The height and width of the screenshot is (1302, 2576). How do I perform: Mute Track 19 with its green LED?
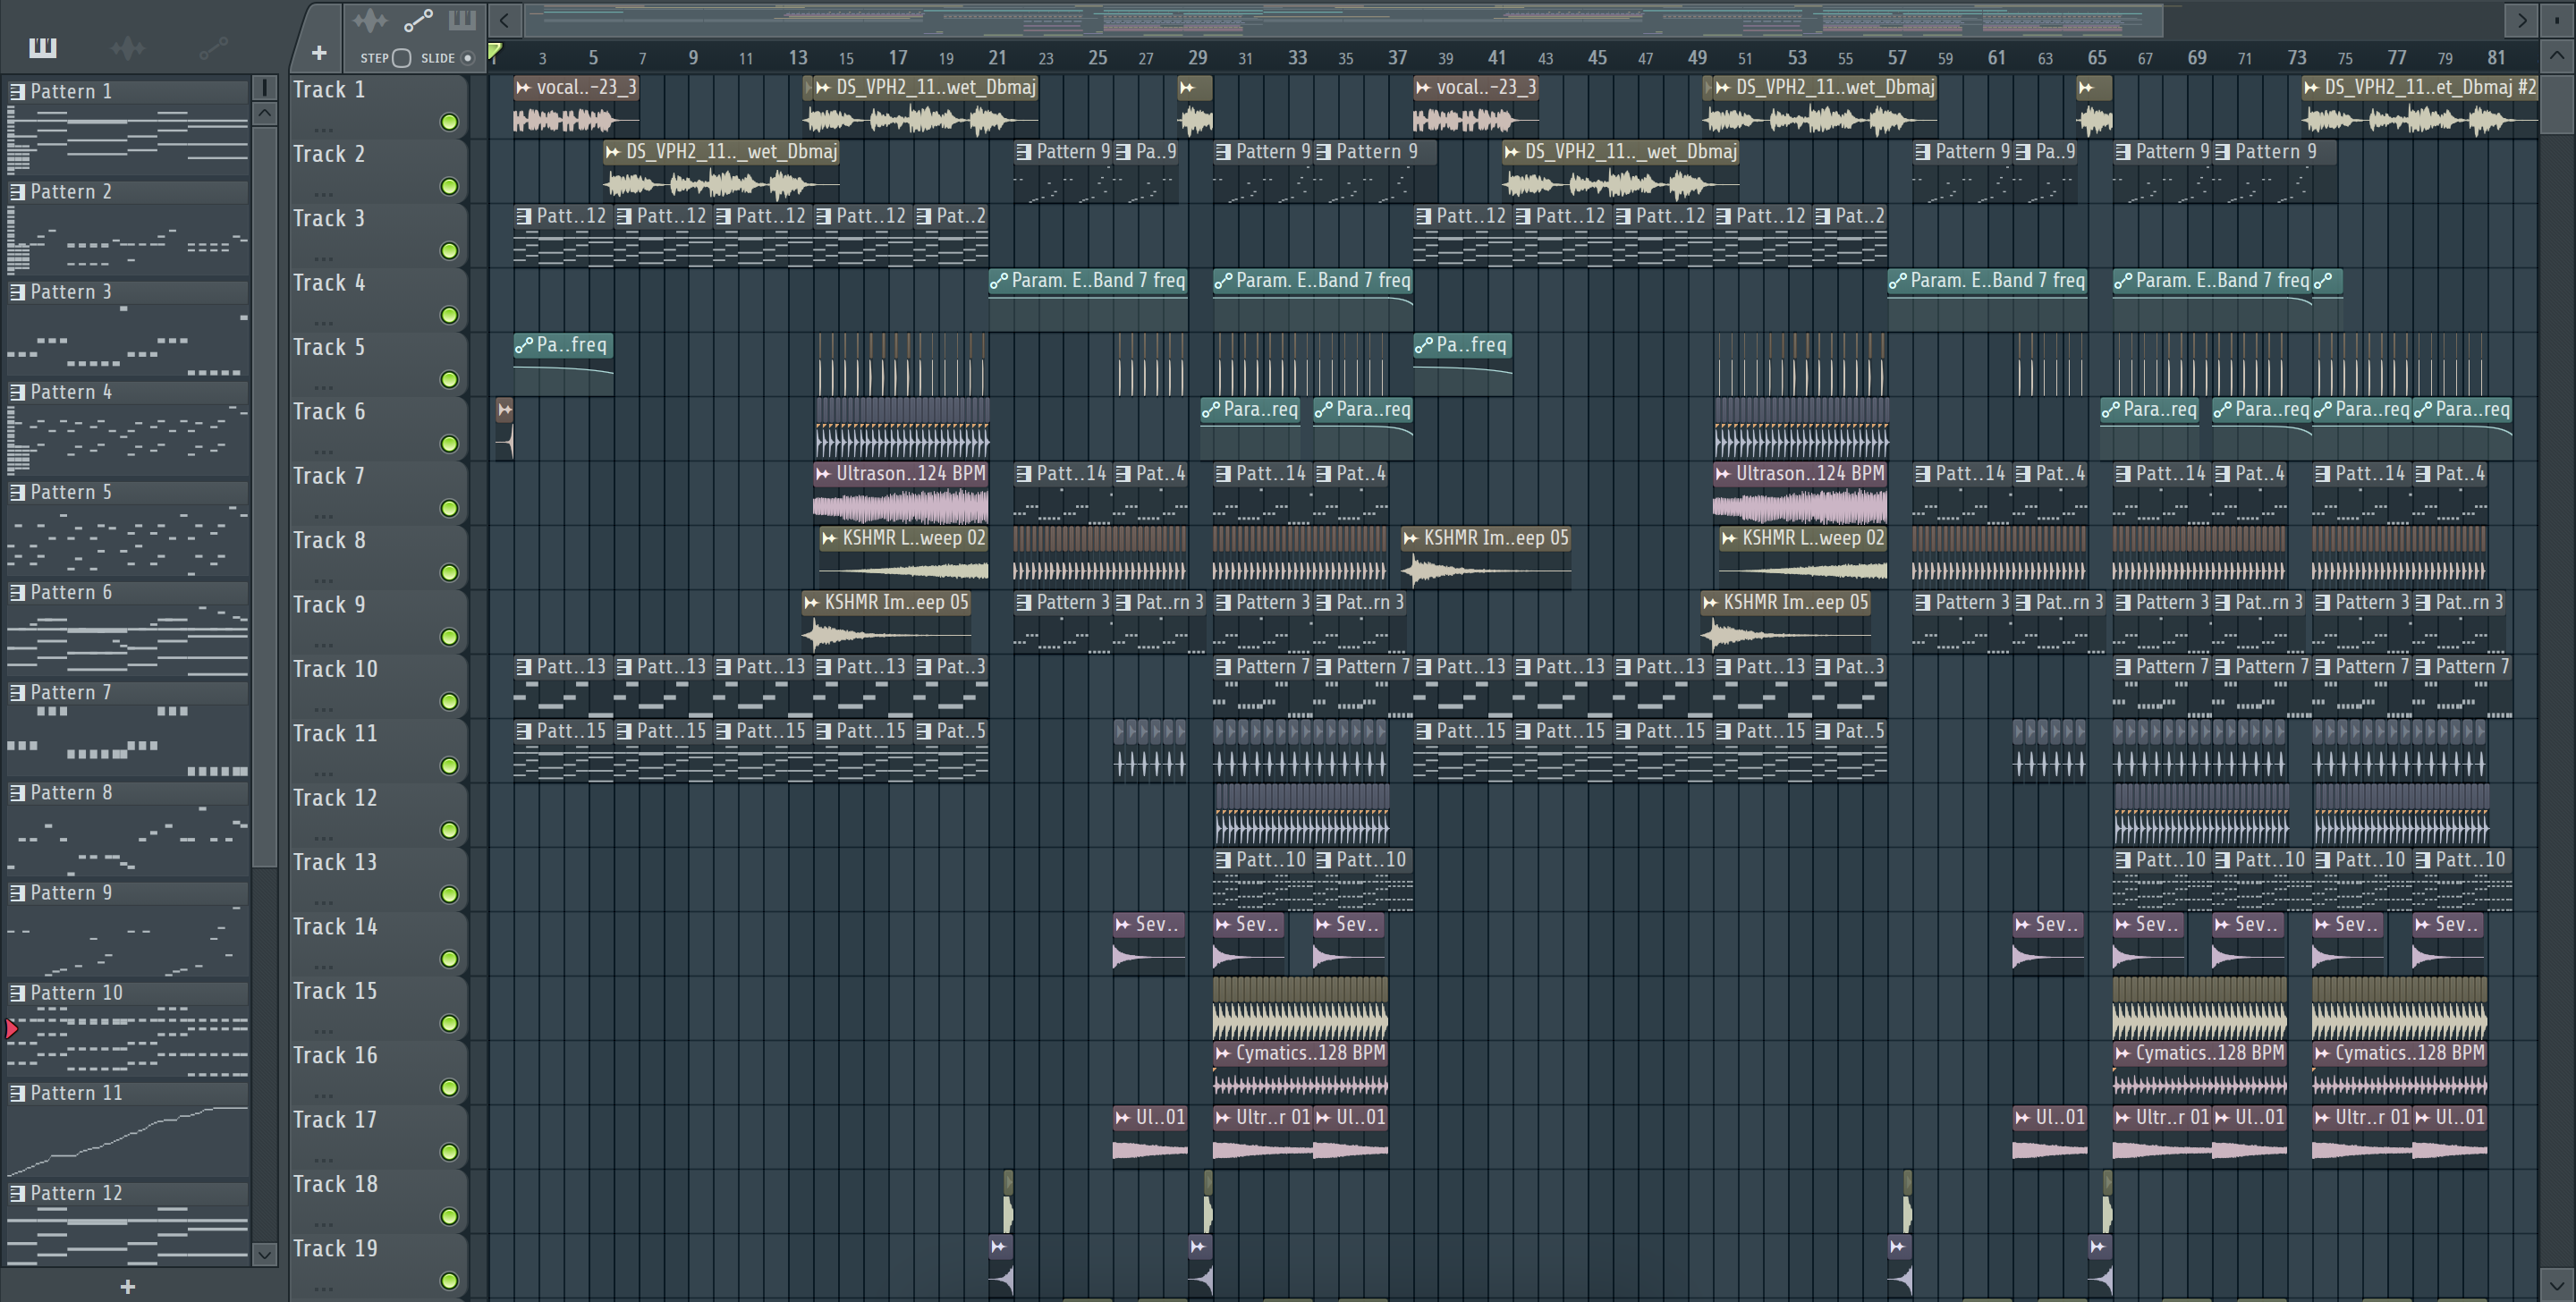pos(449,1280)
